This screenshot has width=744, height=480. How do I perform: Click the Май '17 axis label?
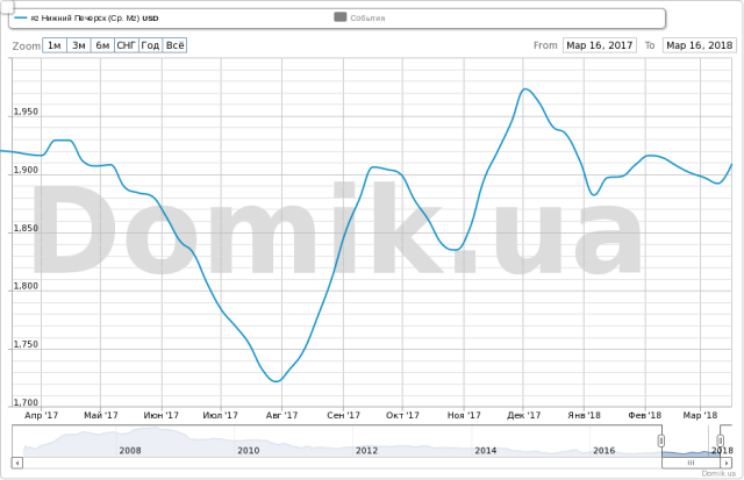coord(101,415)
